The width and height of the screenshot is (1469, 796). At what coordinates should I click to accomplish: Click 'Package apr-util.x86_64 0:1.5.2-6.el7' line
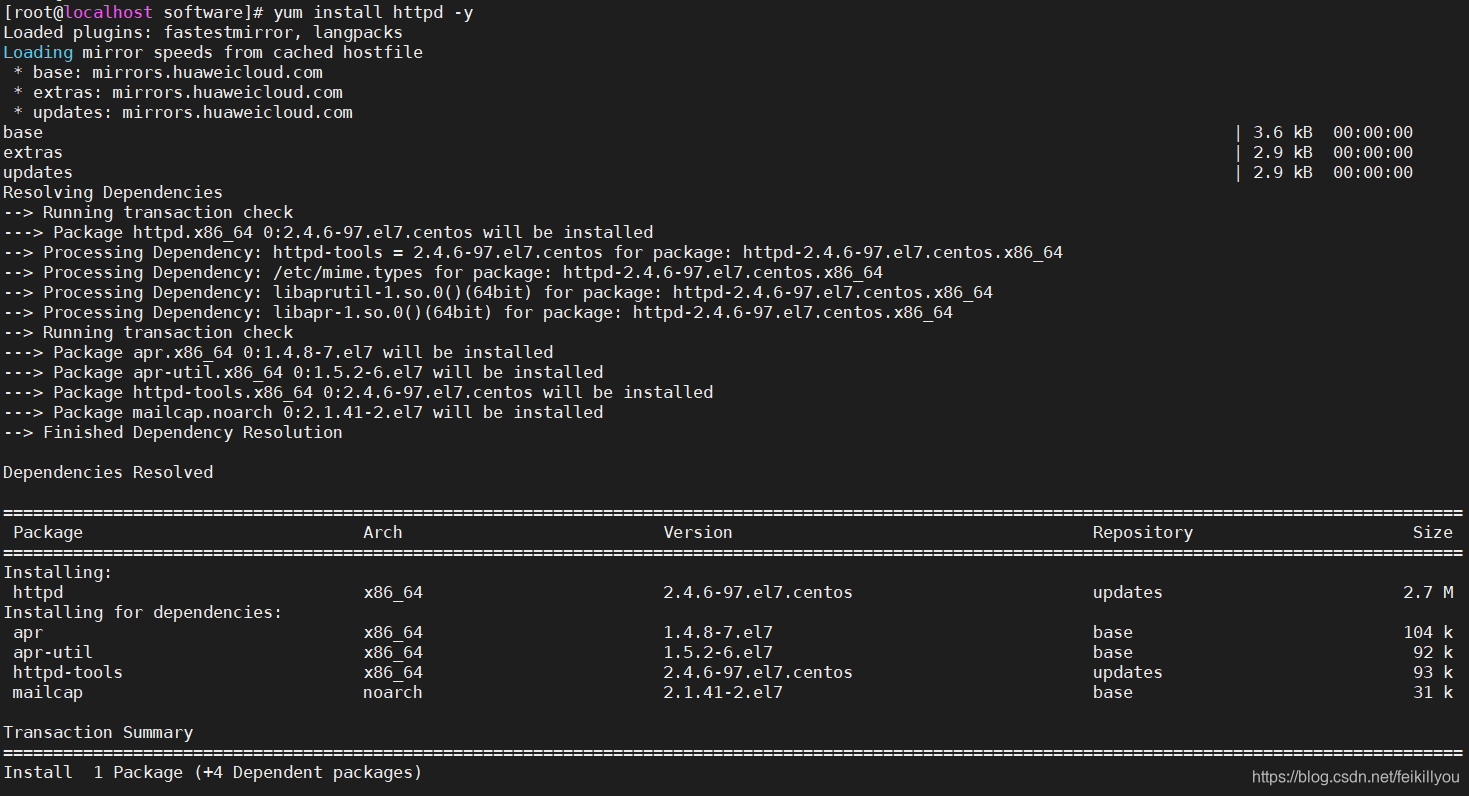tap(303, 372)
